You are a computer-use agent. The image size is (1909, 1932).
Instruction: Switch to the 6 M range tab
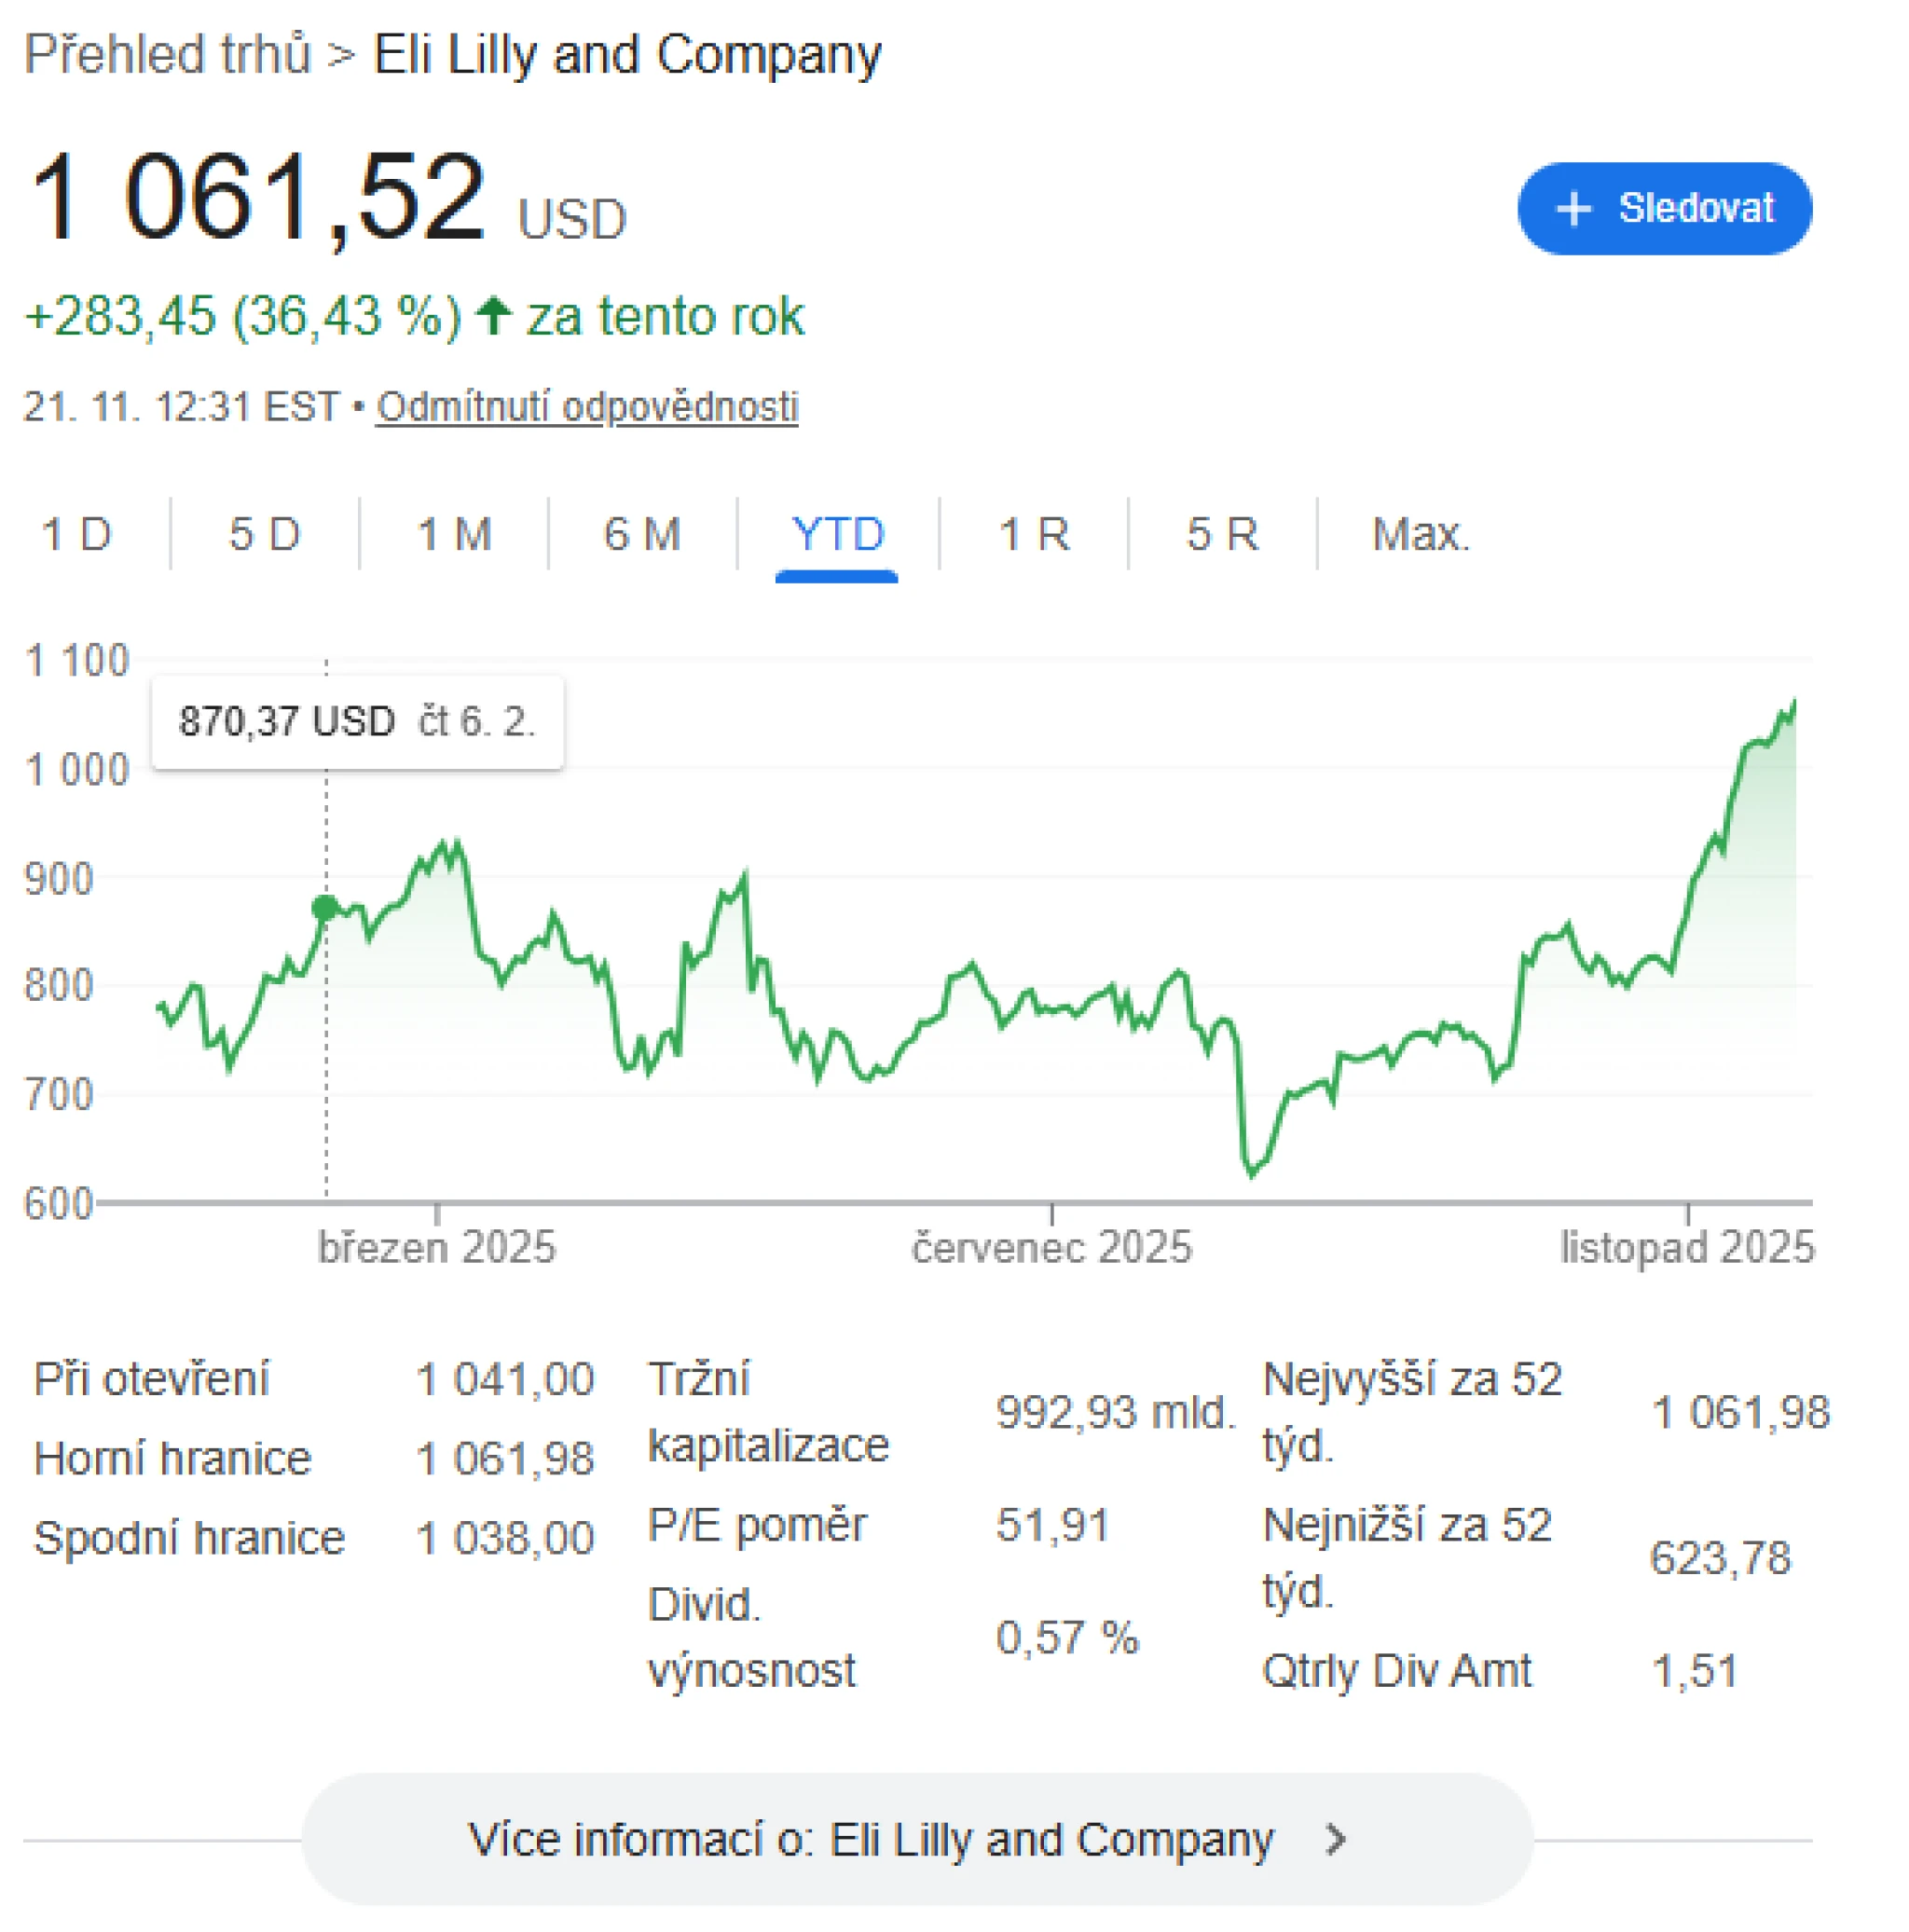(642, 534)
